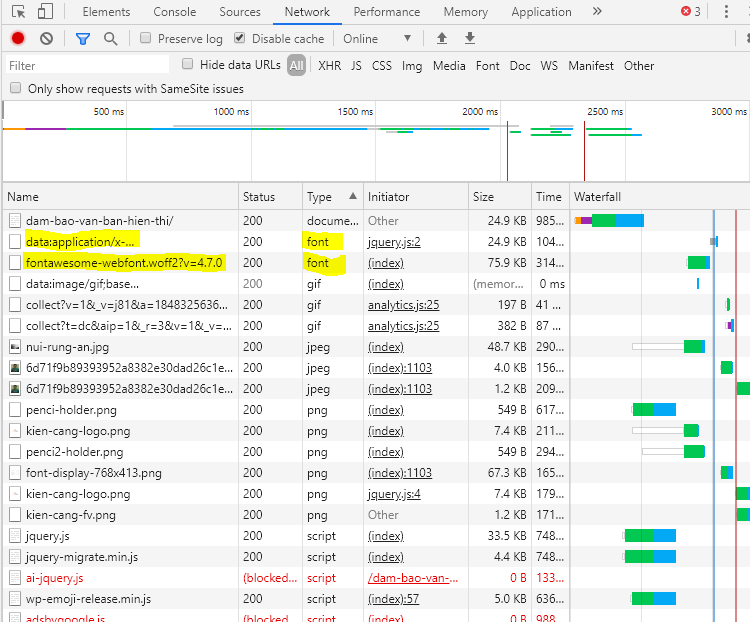This screenshot has width=750, height=622.
Task: Open the network search magnifier
Action: [x=110, y=38]
